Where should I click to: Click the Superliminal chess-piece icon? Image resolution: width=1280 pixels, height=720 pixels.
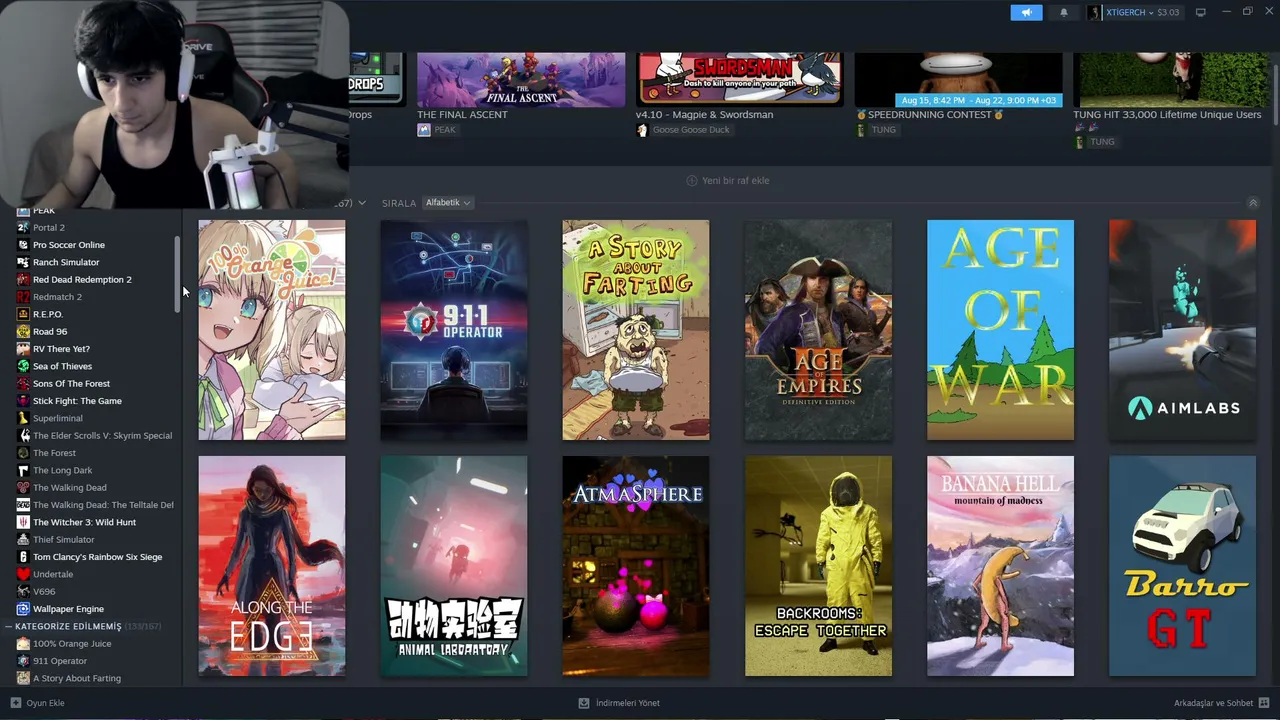pos(23,418)
